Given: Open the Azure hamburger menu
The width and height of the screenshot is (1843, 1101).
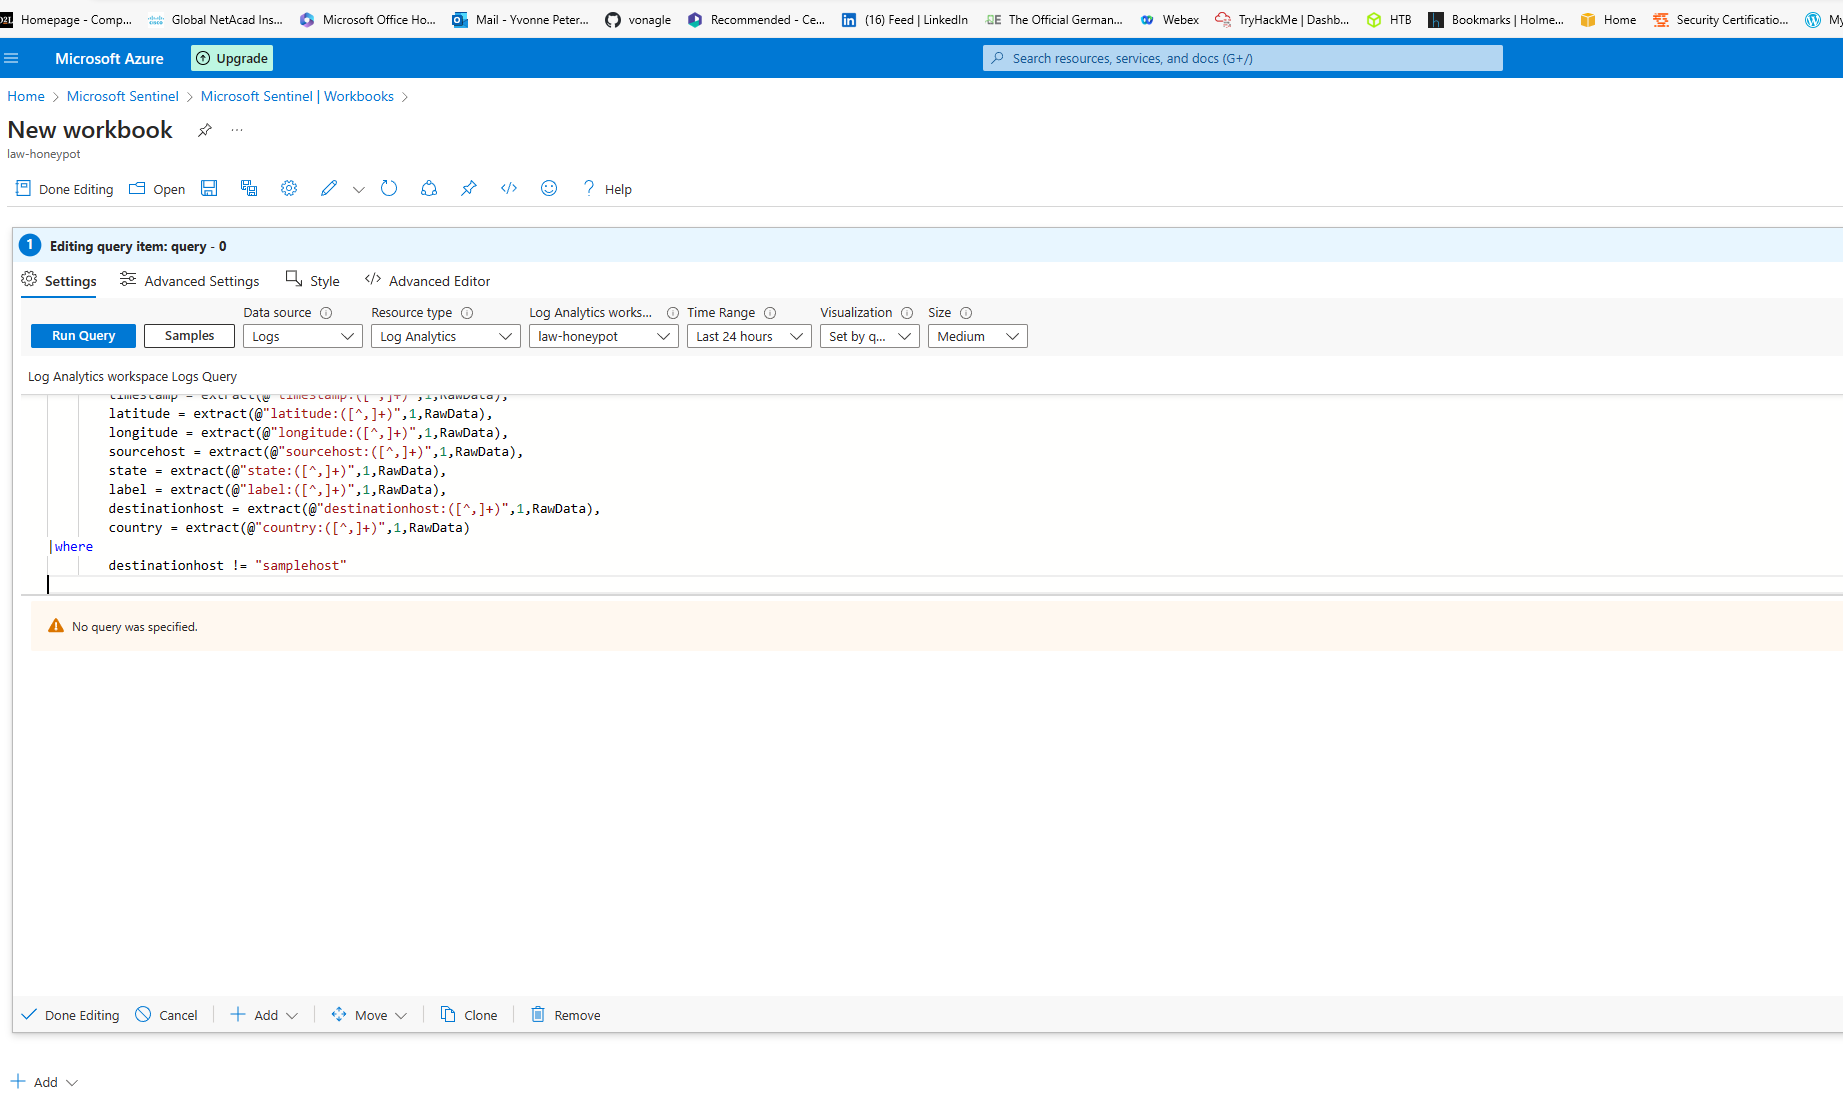Looking at the screenshot, I should pyautogui.click(x=11, y=58).
